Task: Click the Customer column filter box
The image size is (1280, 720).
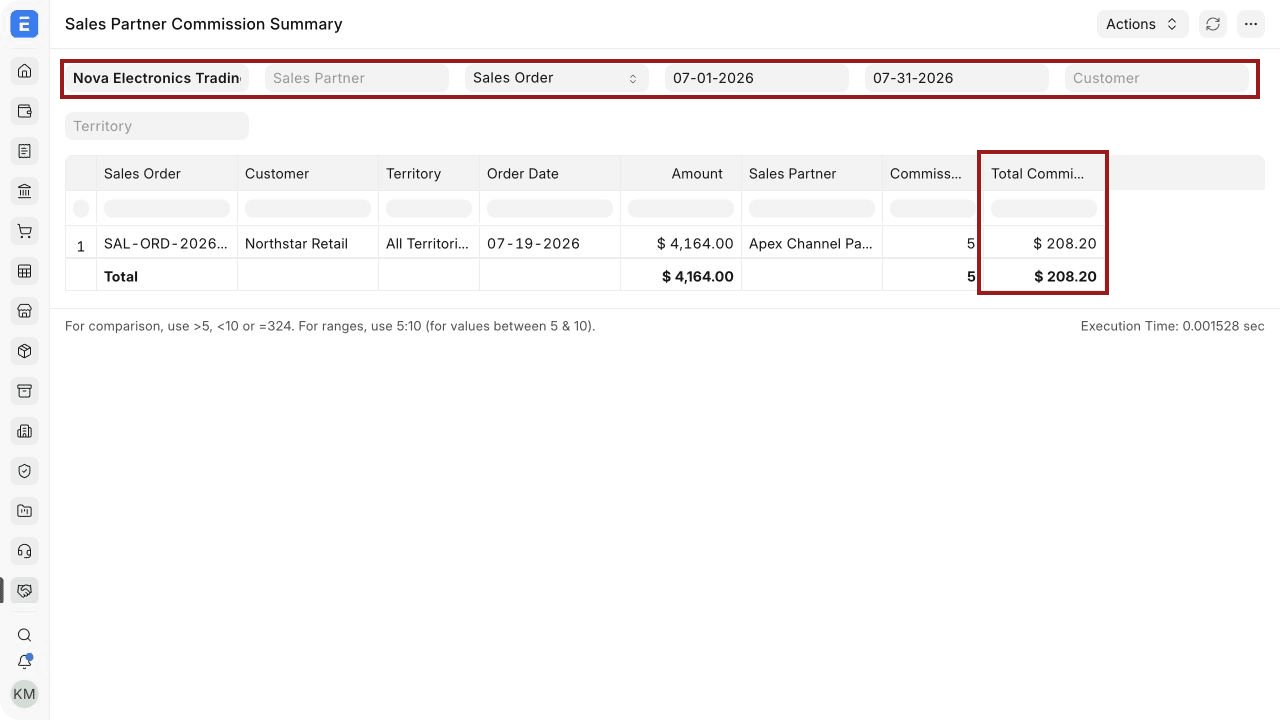Action: click(x=308, y=209)
